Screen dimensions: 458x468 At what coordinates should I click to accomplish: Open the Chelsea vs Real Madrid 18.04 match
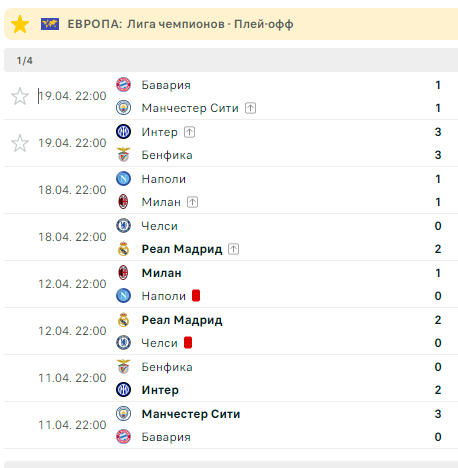(231, 237)
